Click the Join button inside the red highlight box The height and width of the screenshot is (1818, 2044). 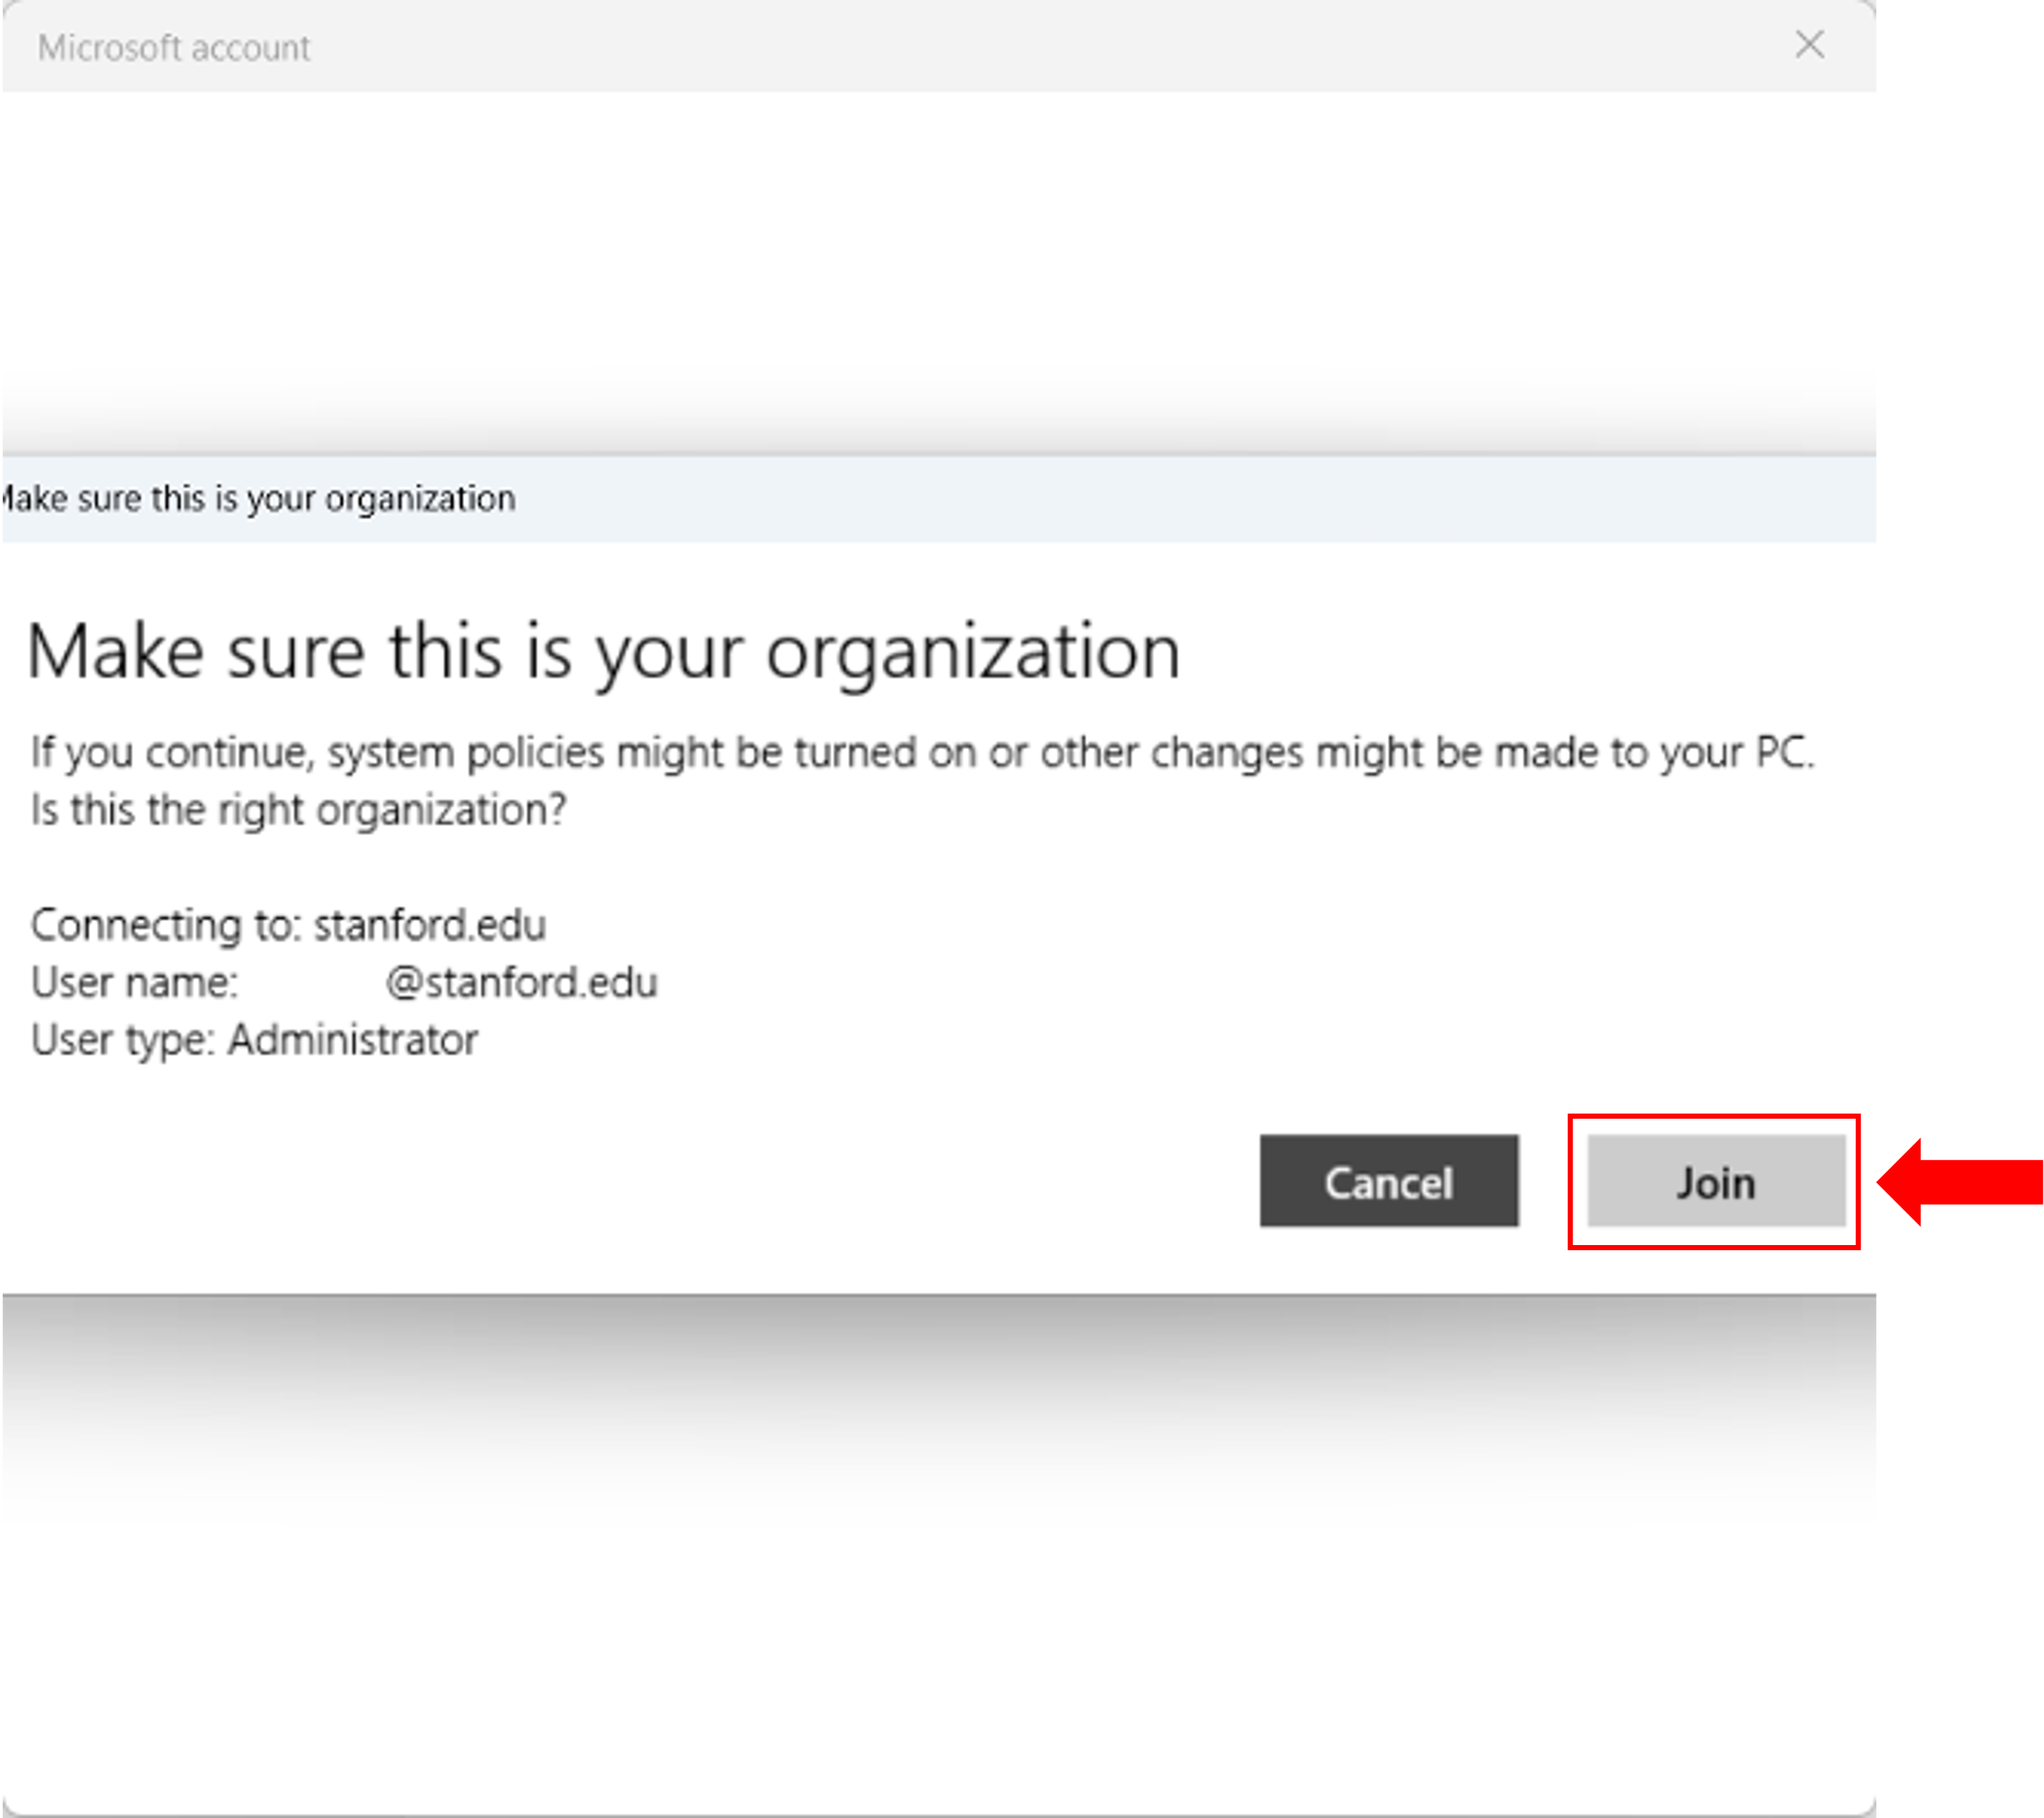[x=1716, y=1182]
